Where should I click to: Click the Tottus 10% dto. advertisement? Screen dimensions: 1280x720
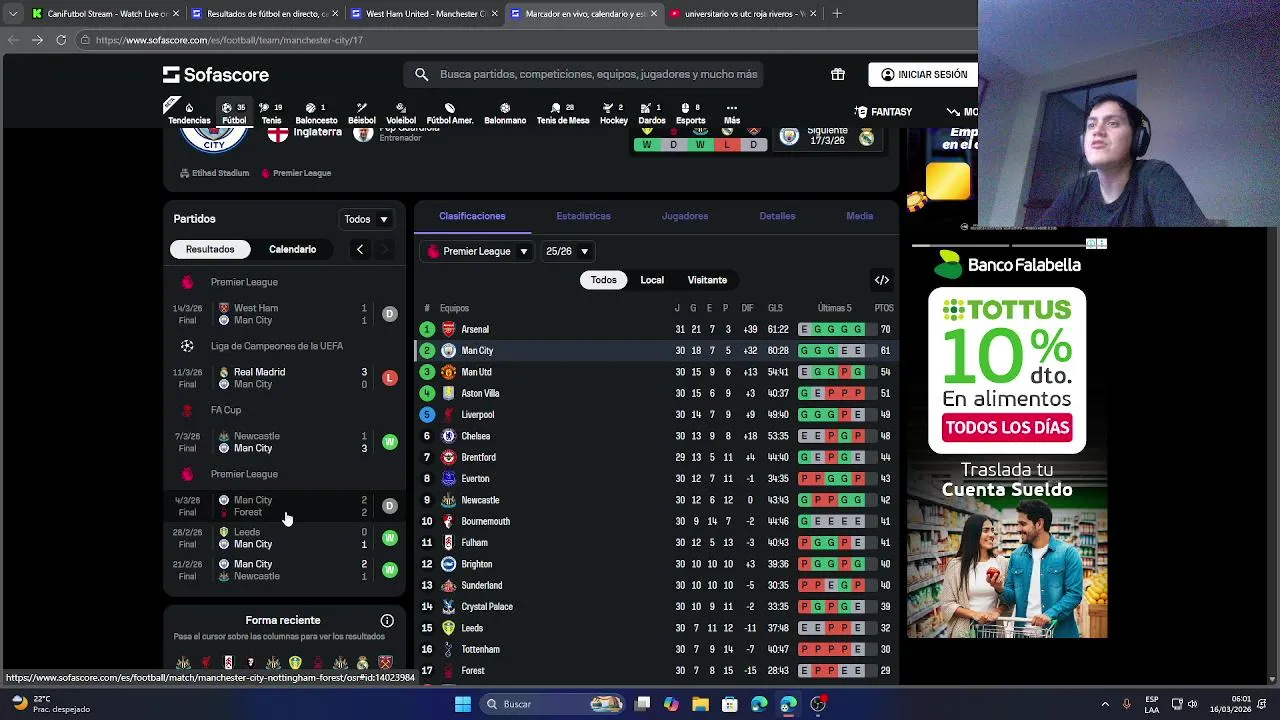(1007, 370)
